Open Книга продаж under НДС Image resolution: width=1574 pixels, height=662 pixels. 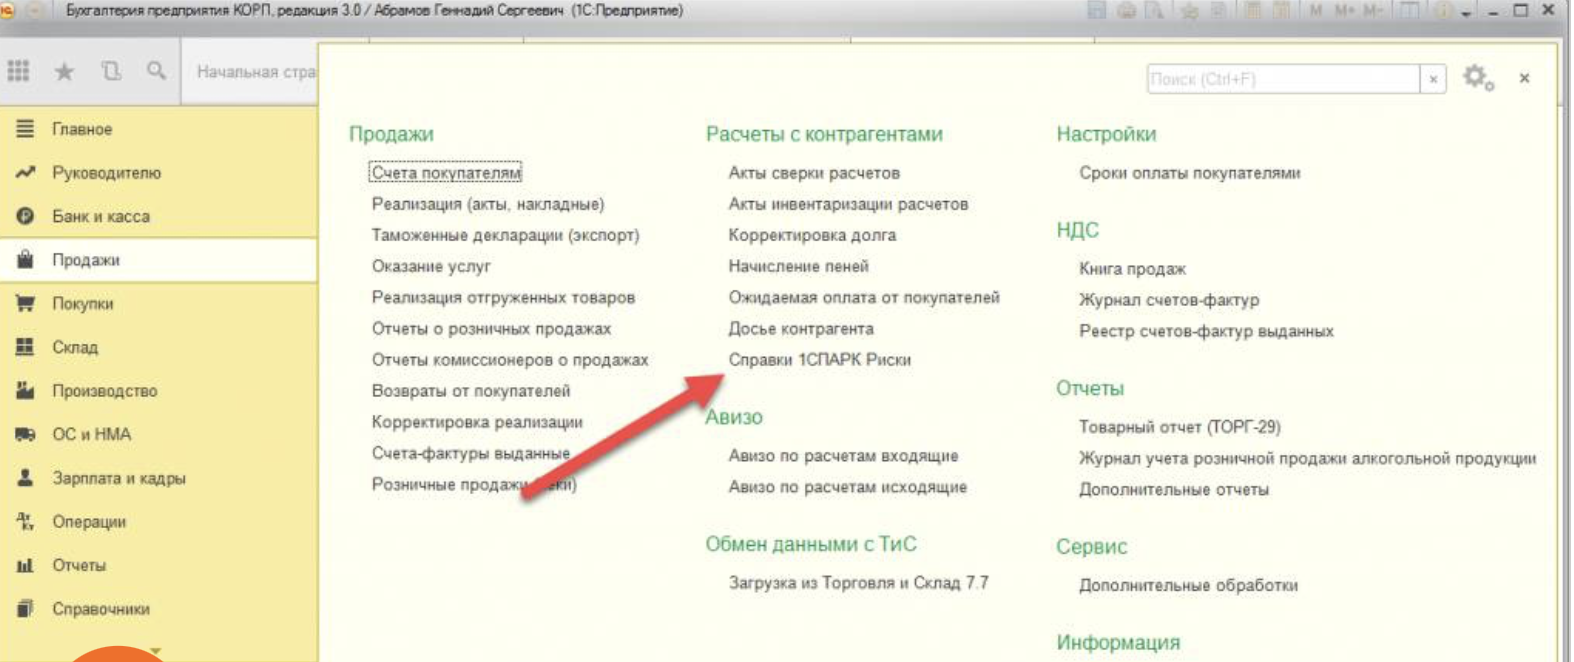point(1132,269)
